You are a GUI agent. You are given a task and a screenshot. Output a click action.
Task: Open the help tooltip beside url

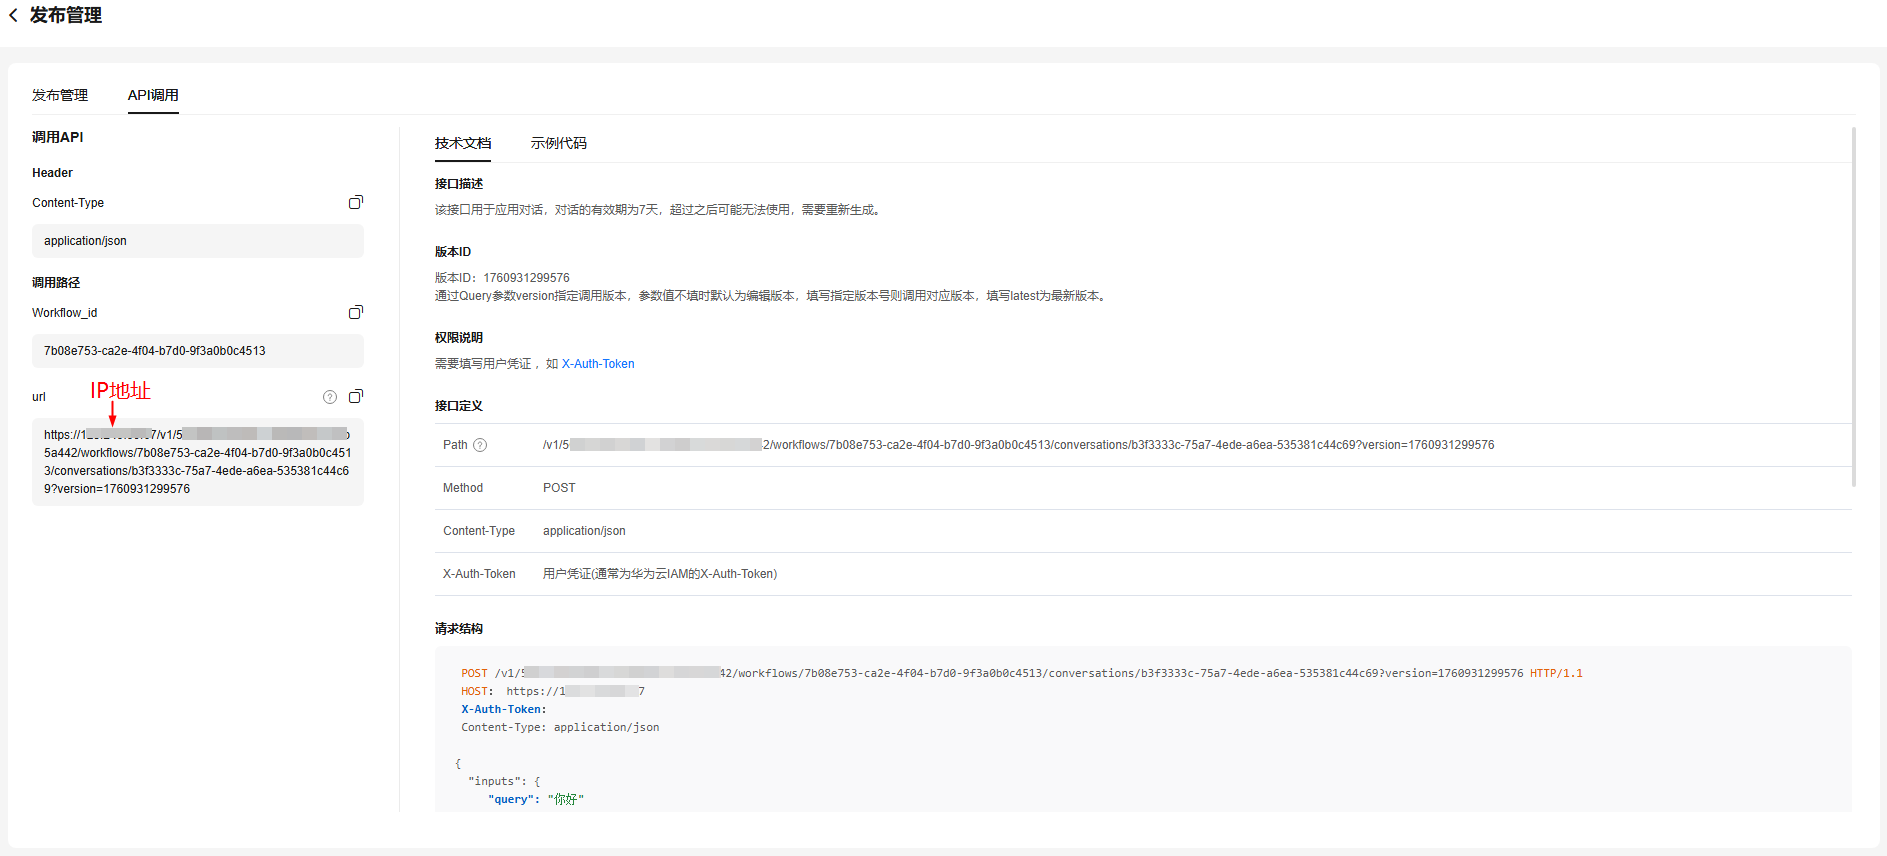[330, 397]
